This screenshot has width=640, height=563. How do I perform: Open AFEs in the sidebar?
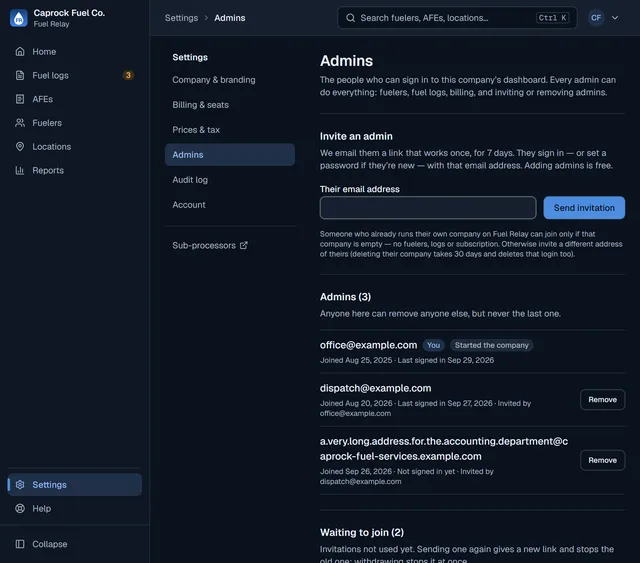[75, 99]
